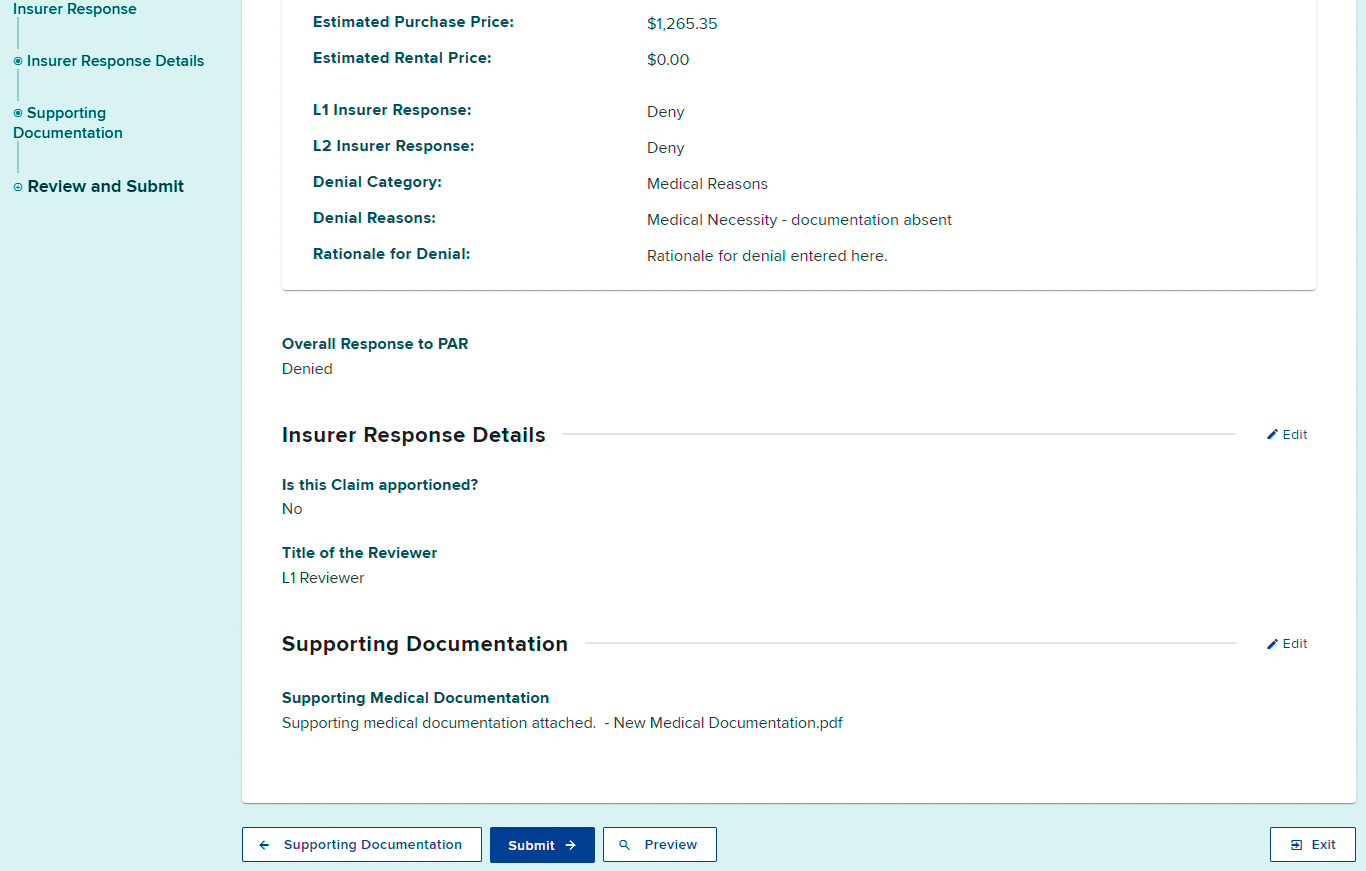Click the step circle for Supporting Documentation
This screenshot has width=1366, height=871.
(x=18, y=114)
